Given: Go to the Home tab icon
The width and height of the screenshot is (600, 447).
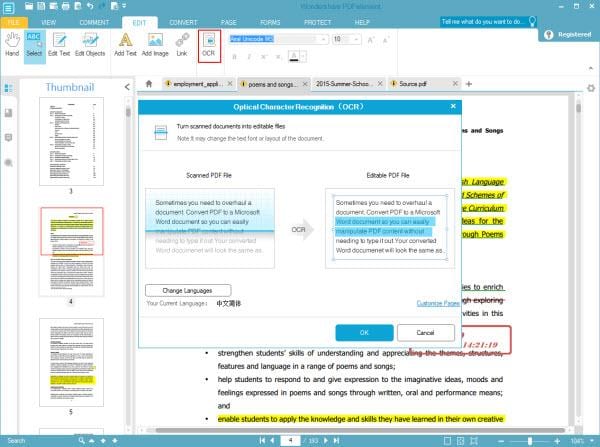Looking at the screenshot, I should [x=149, y=83].
